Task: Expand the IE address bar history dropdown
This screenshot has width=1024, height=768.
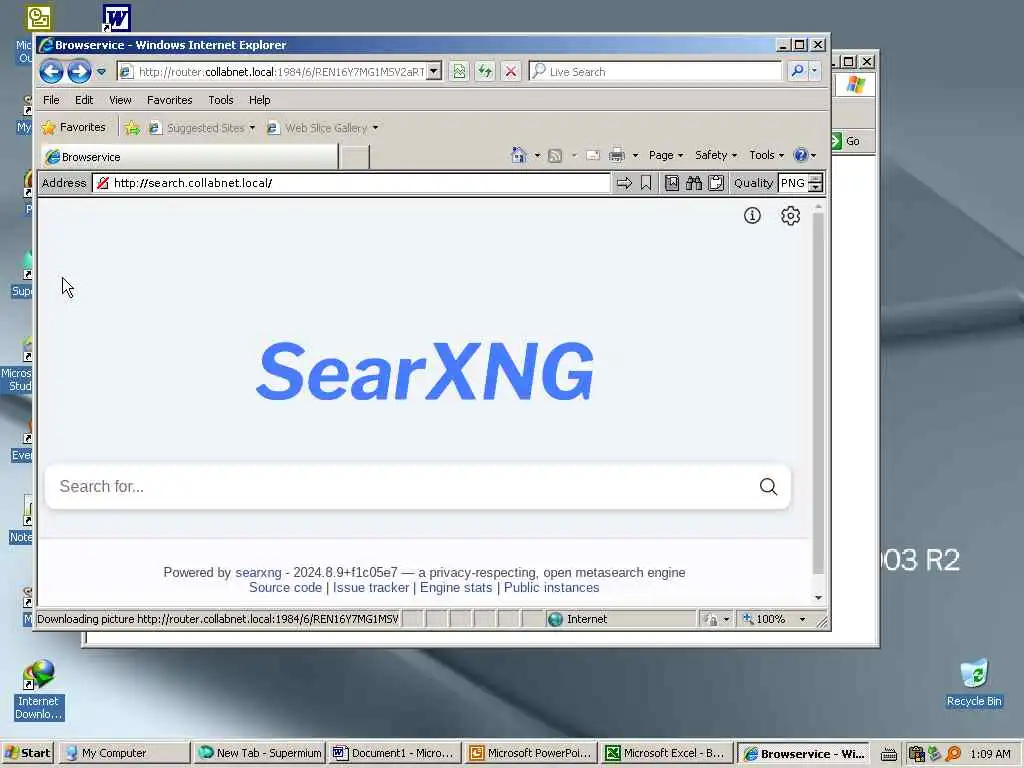Action: (x=434, y=72)
